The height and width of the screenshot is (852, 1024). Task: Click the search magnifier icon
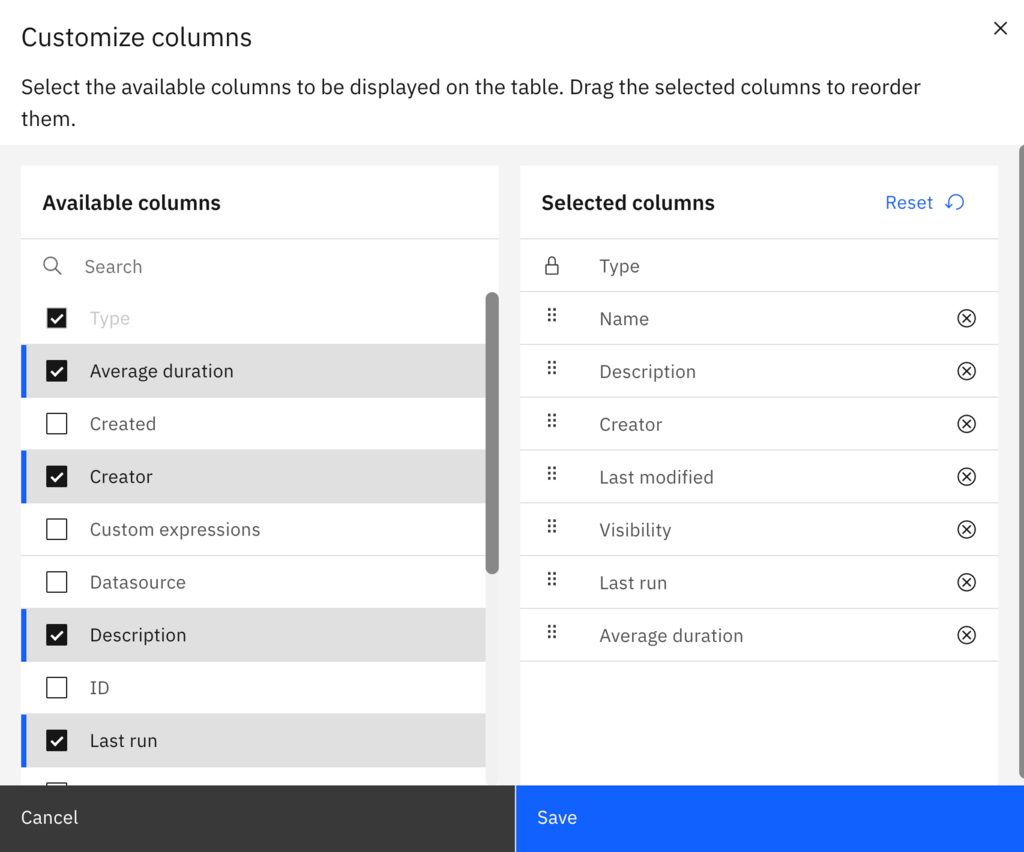(53, 266)
